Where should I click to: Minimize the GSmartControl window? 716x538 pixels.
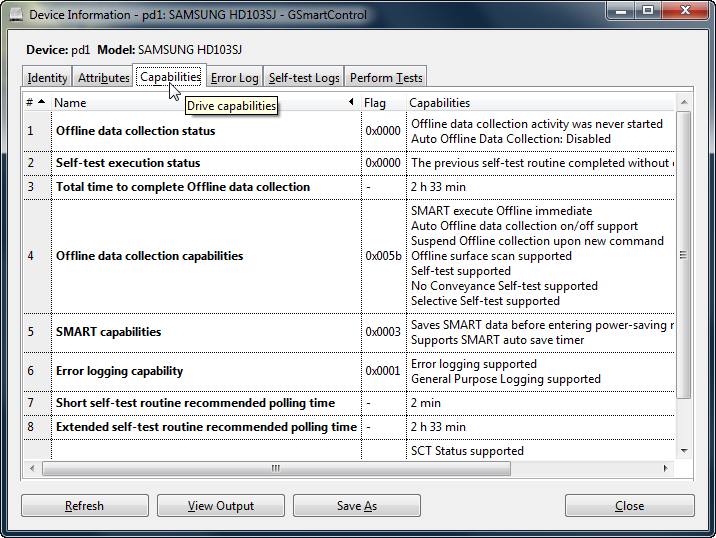621,11
